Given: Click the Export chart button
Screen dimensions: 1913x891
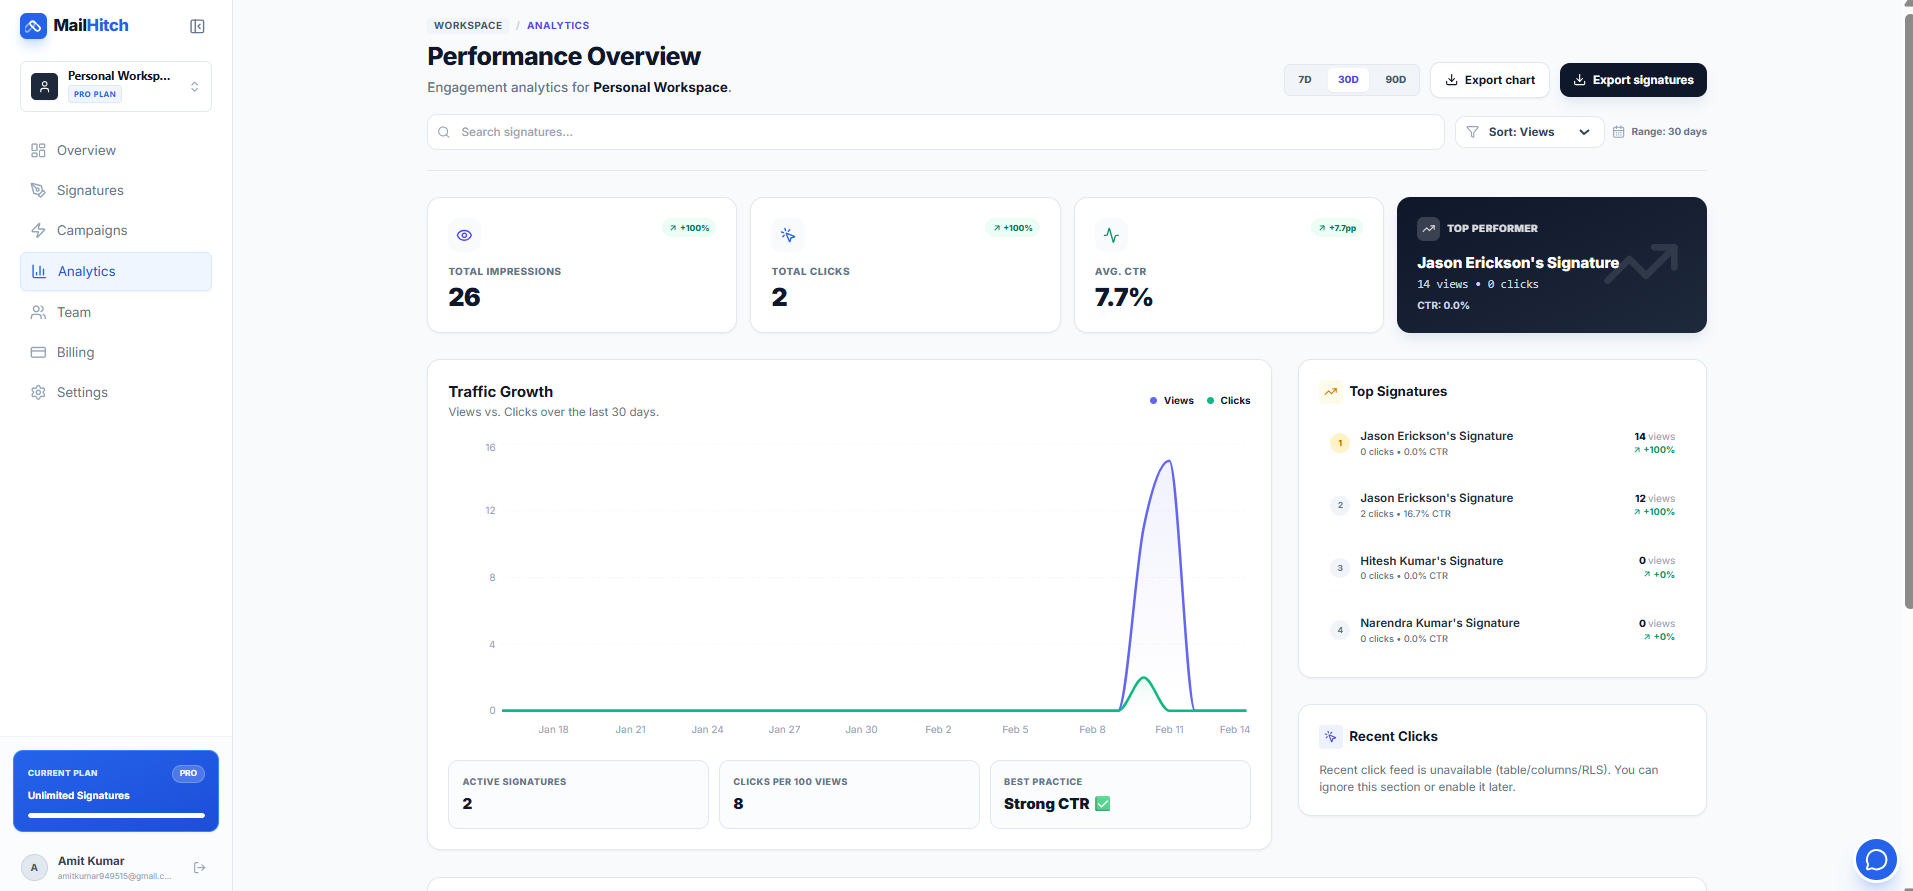Looking at the screenshot, I should (x=1489, y=80).
